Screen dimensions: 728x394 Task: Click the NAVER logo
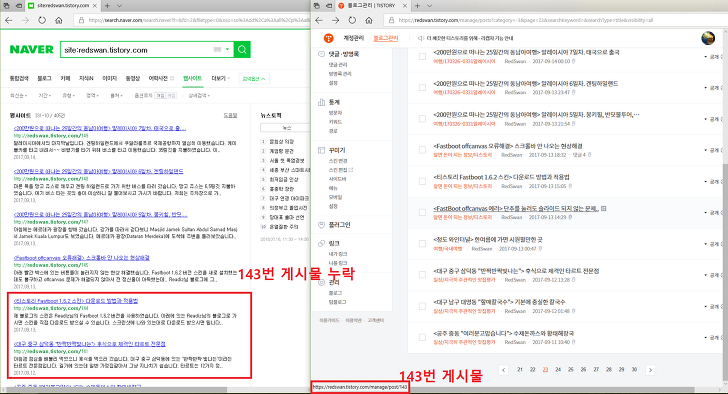(31, 50)
